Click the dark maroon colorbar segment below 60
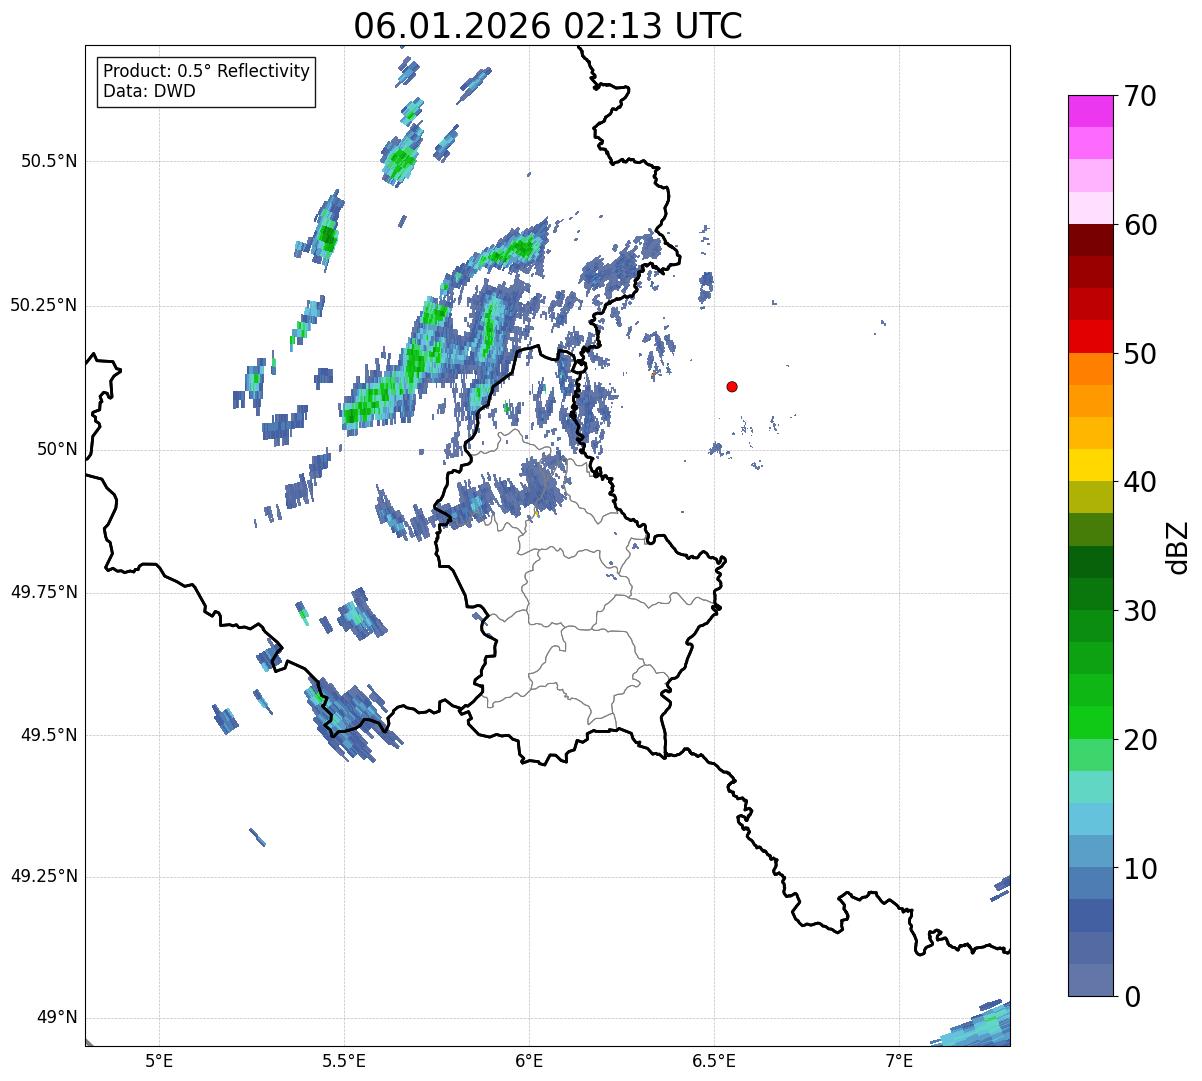 (x=1090, y=240)
